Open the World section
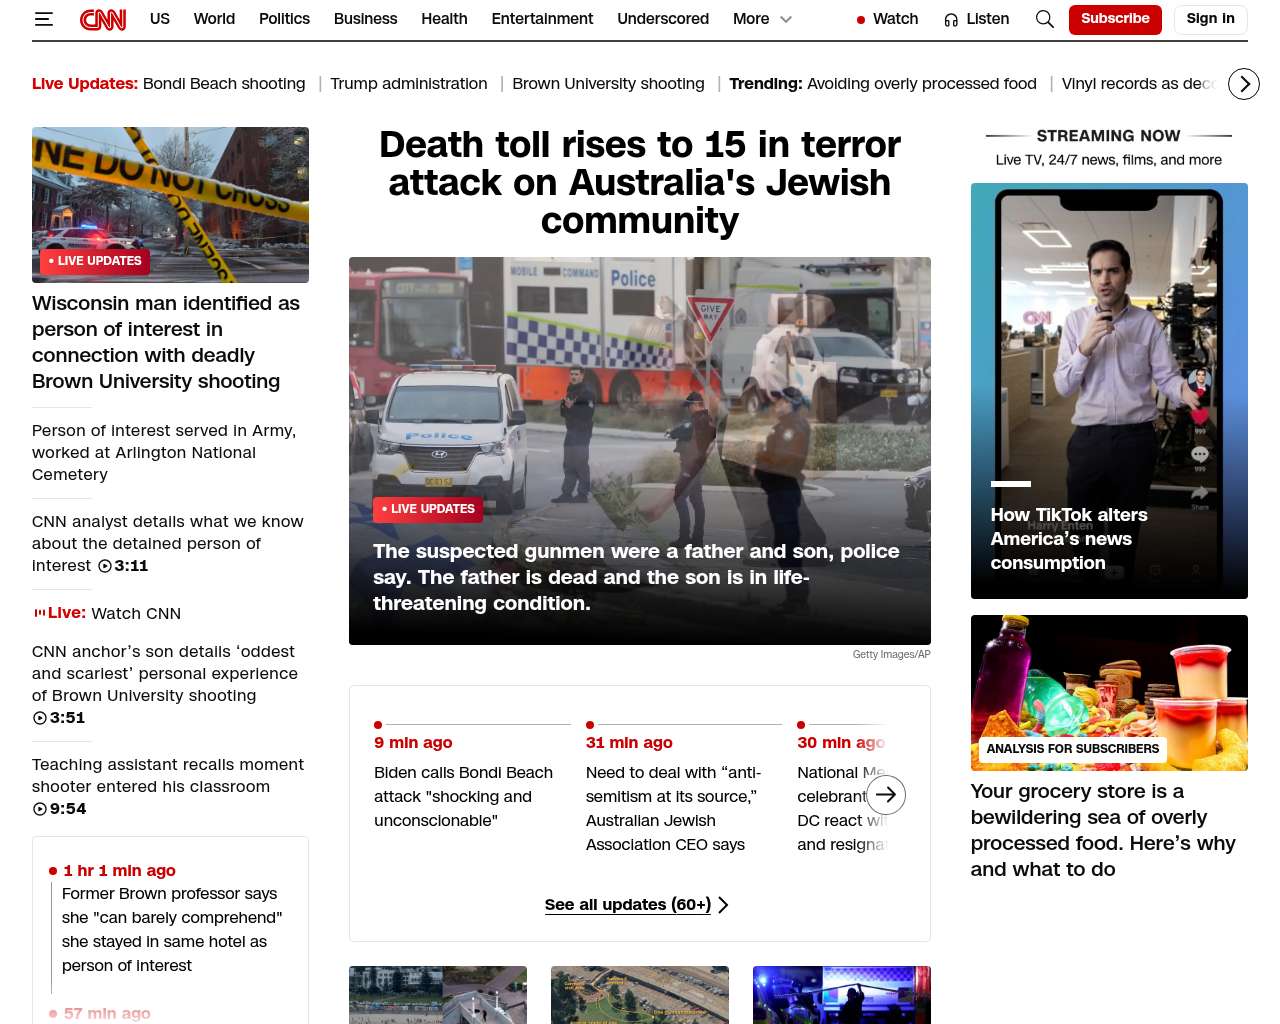The image size is (1280, 1024). tap(214, 19)
